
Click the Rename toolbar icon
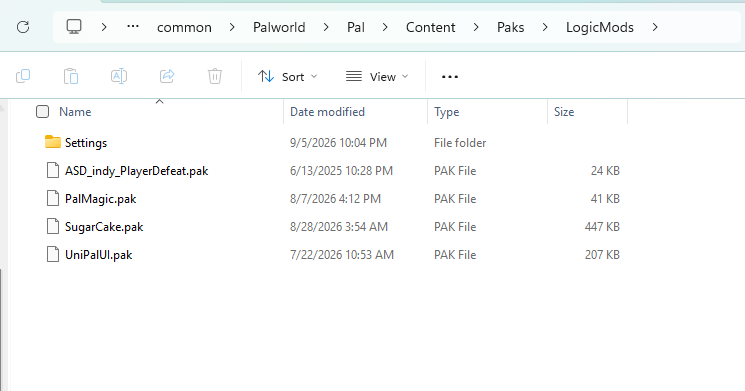click(119, 76)
